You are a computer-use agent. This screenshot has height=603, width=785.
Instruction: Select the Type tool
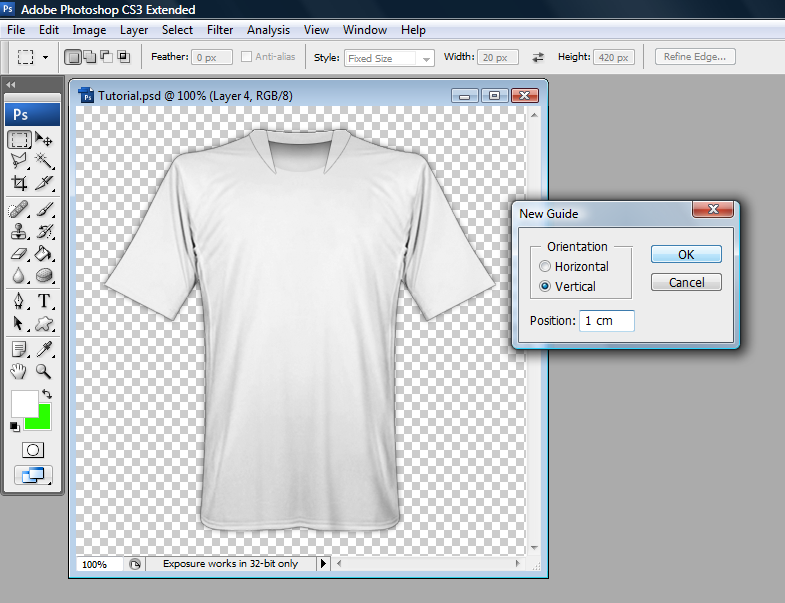click(44, 301)
